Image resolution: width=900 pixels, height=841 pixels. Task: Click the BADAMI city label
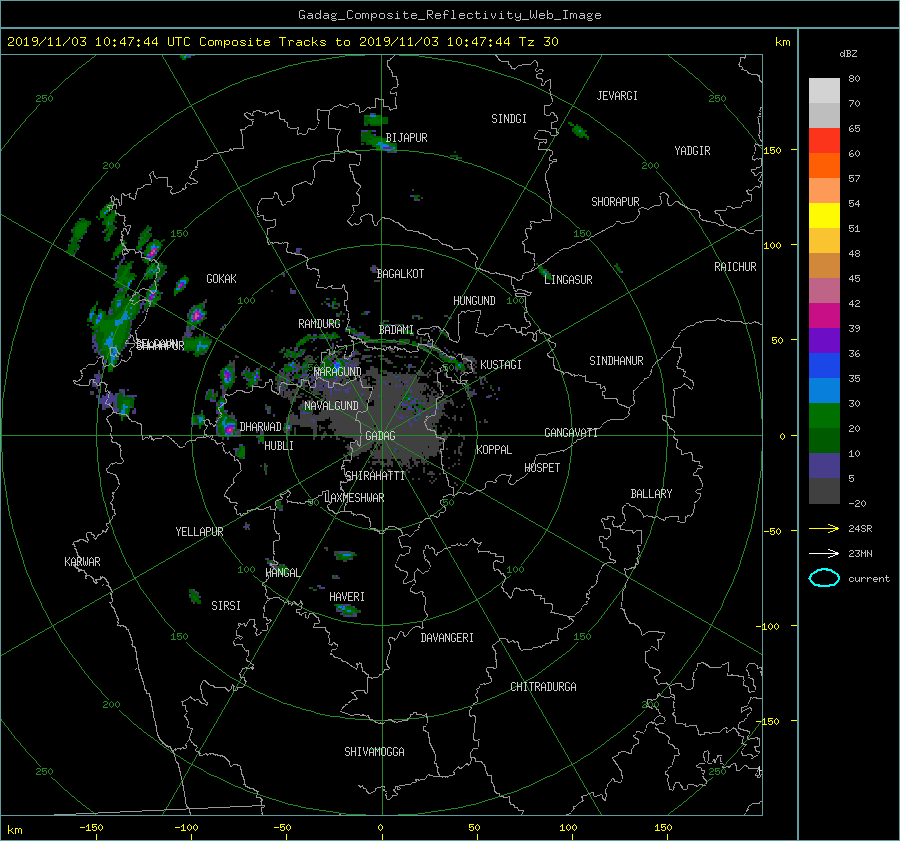click(x=396, y=330)
